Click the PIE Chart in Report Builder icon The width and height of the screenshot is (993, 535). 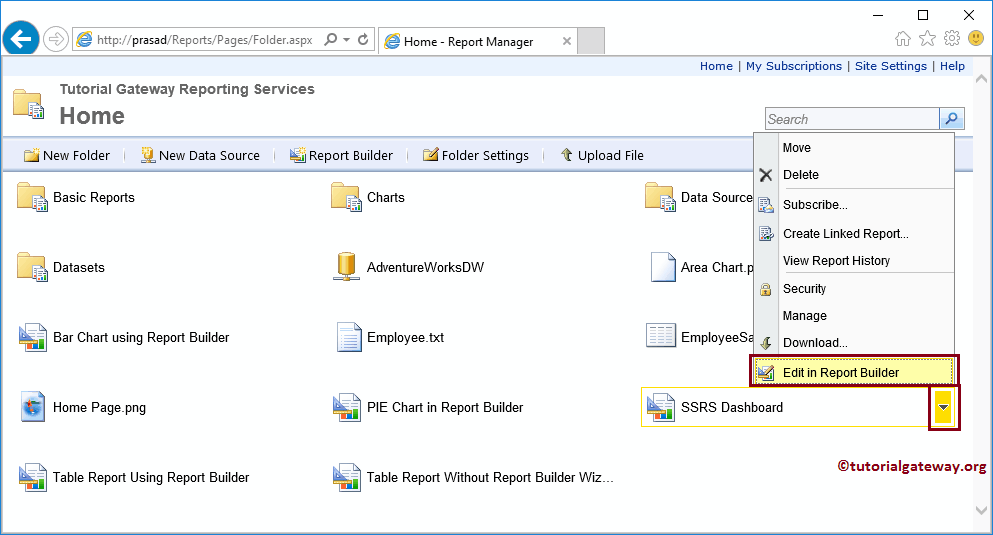[x=347, y=408]
